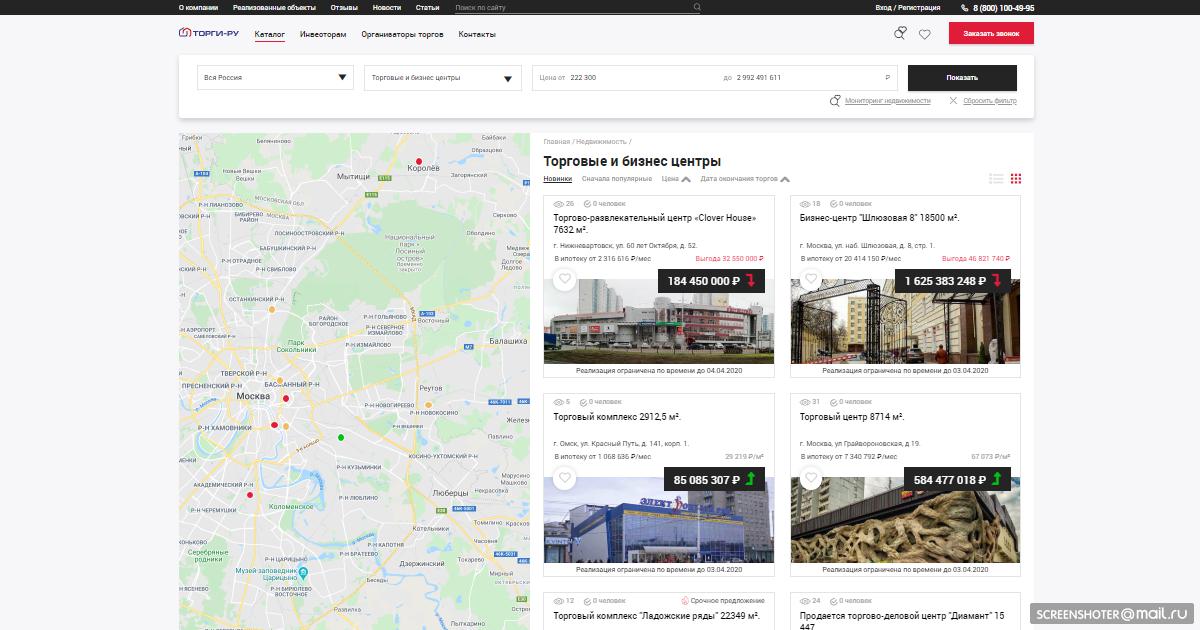Click the fire icon next to Срочное предложение
Image resolution: width=1200 pixels, height=630 pixels.
[685, 601]
